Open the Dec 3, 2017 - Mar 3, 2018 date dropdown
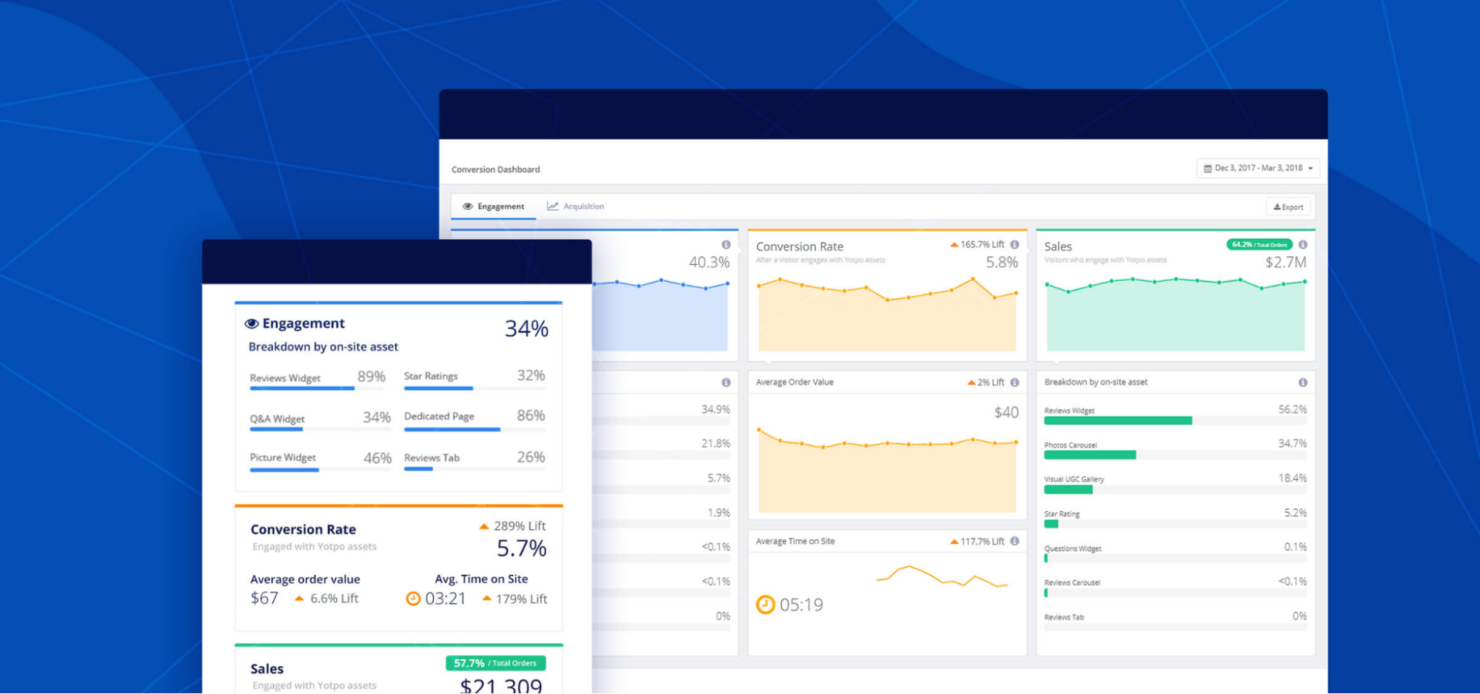 (x=1257, y=168)
